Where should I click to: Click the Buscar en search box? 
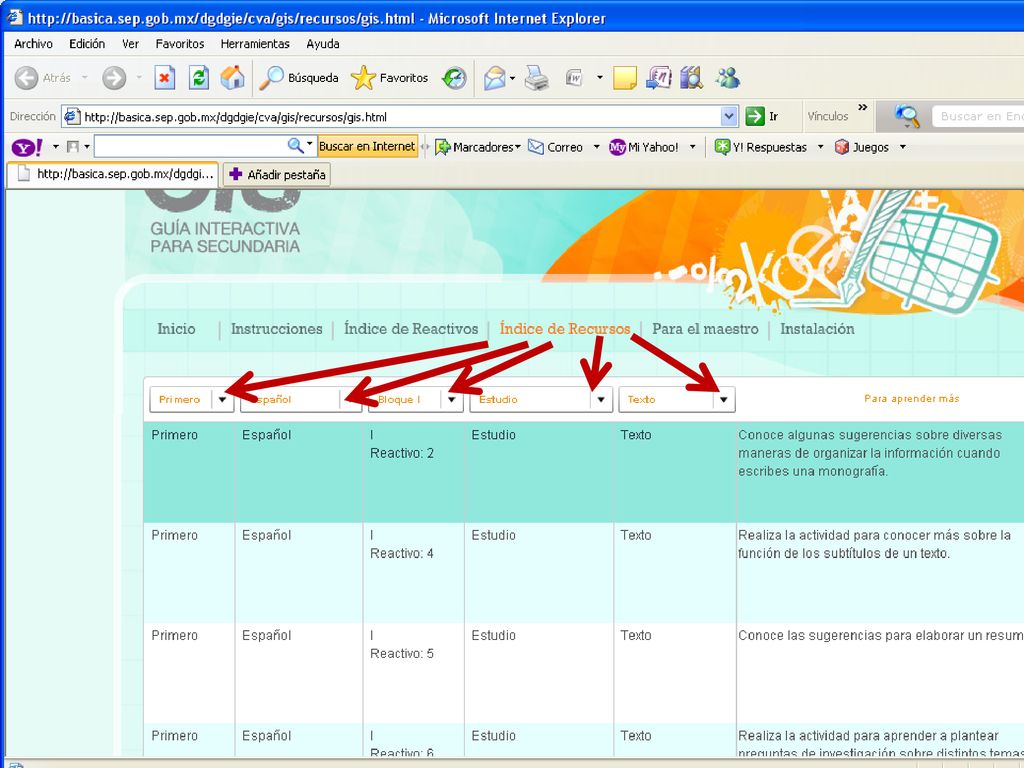[x=978, y=116]
